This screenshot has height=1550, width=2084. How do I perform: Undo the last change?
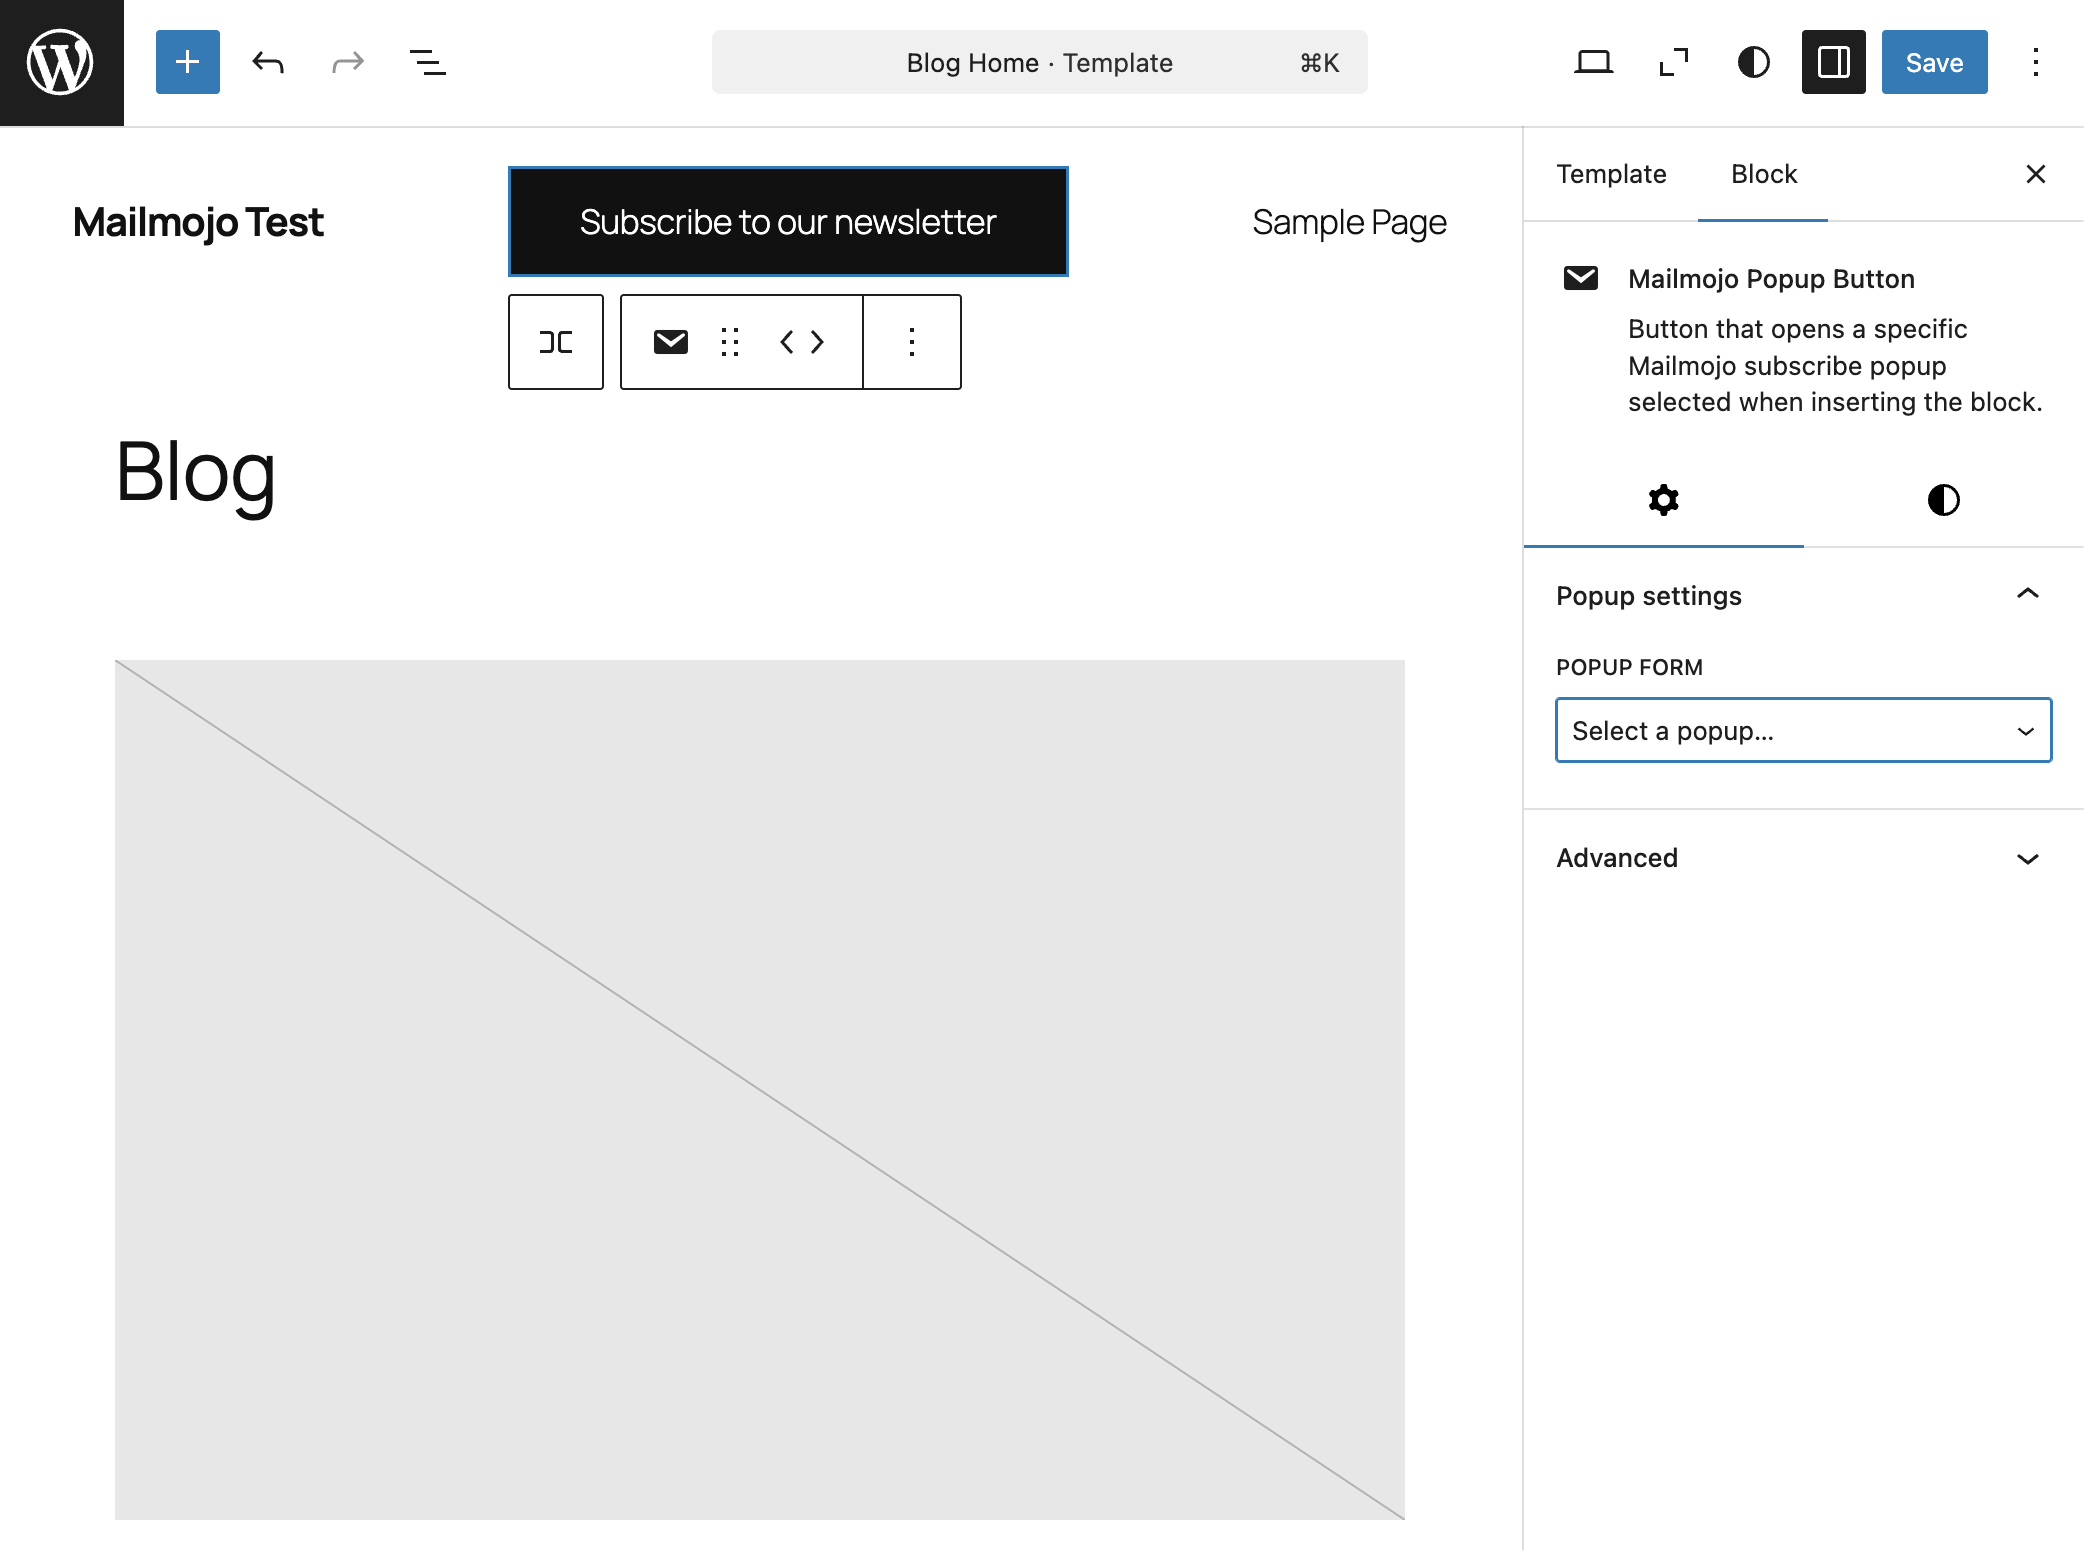click(268, 62)
